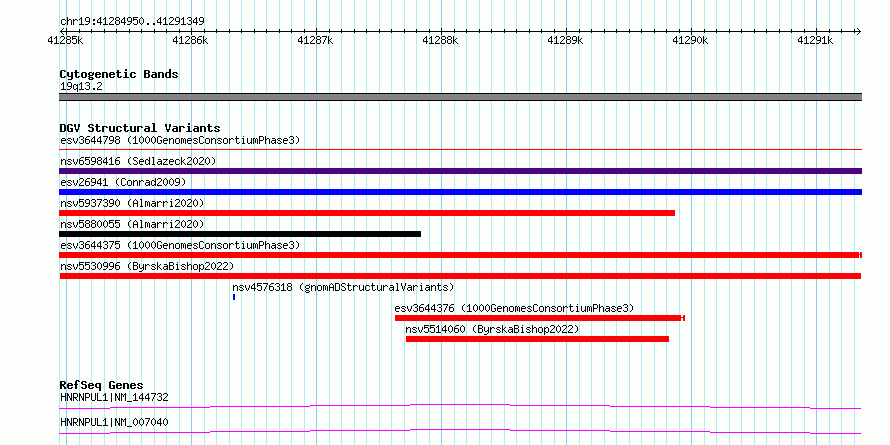Screen dimensions: 890x445
Task: Click the right arrowhead of the ruler
Action: (x=859, y=31)
